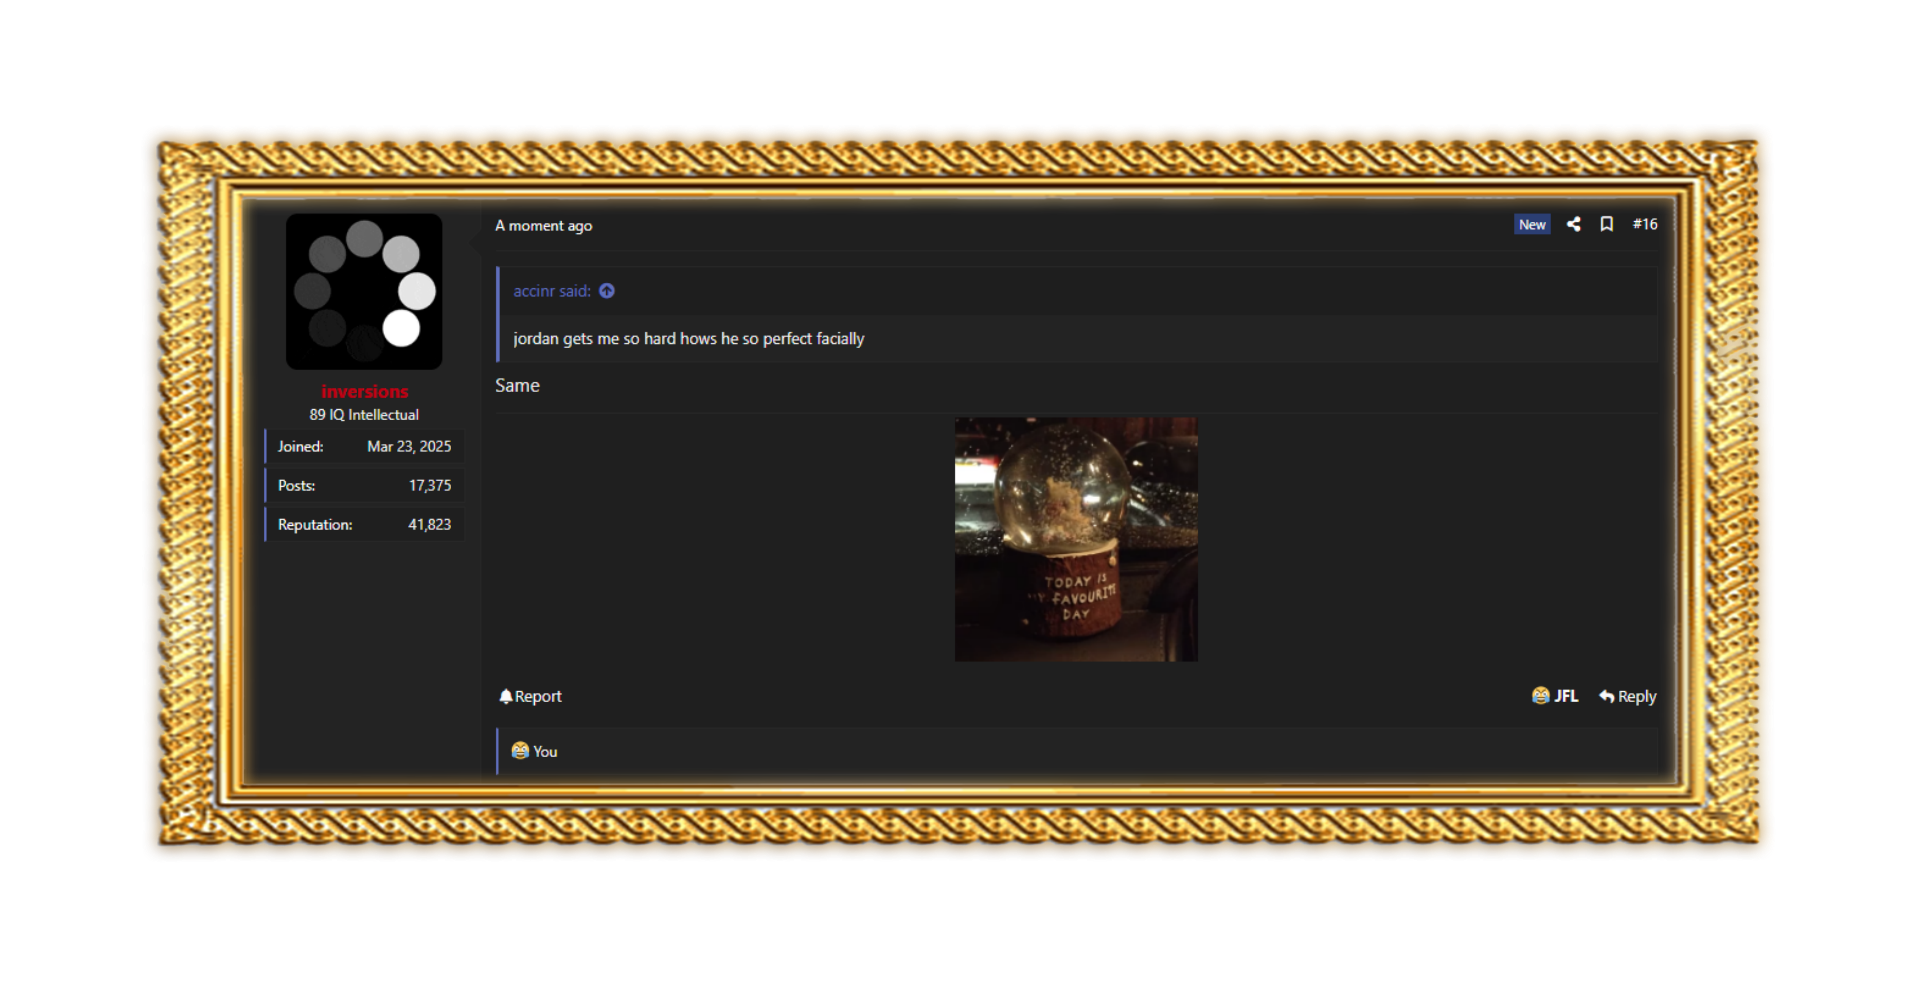The height and width of the screenshot is (989, 1920).
Task: Toggle the JFL reaction label
Action: tap(1566, 696)
